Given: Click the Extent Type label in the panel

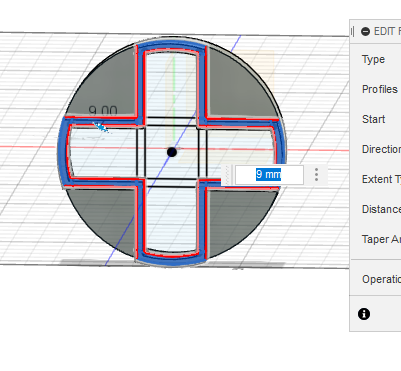Looking at the screenshot, I should (381, 179).
